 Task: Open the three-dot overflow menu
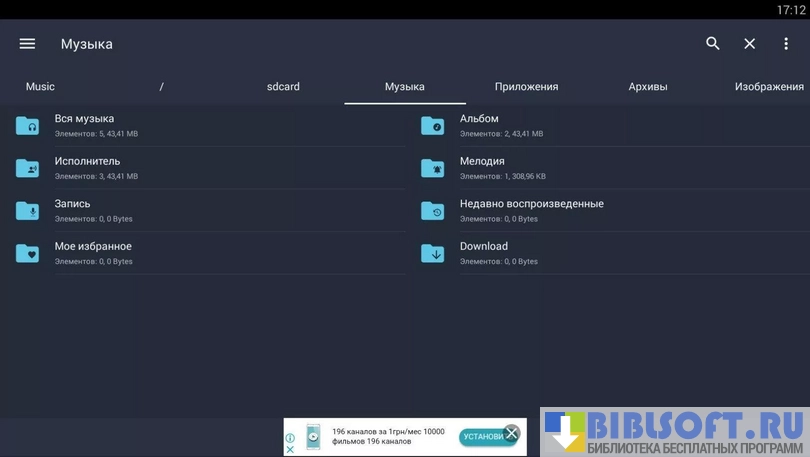[786, 44]
